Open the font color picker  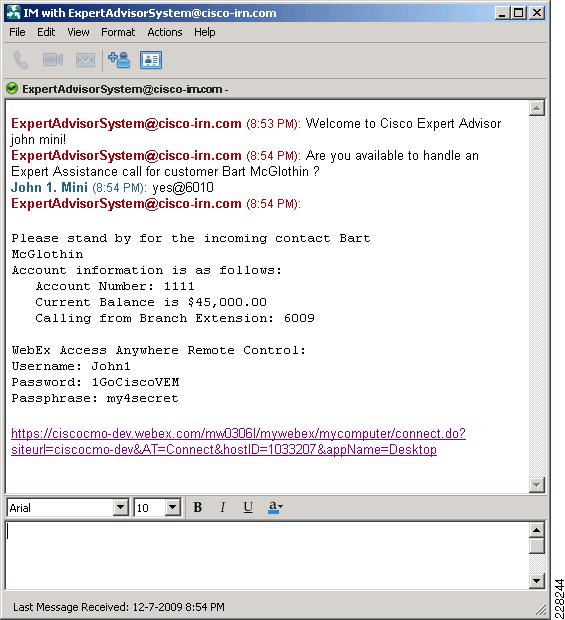point(275,507)
